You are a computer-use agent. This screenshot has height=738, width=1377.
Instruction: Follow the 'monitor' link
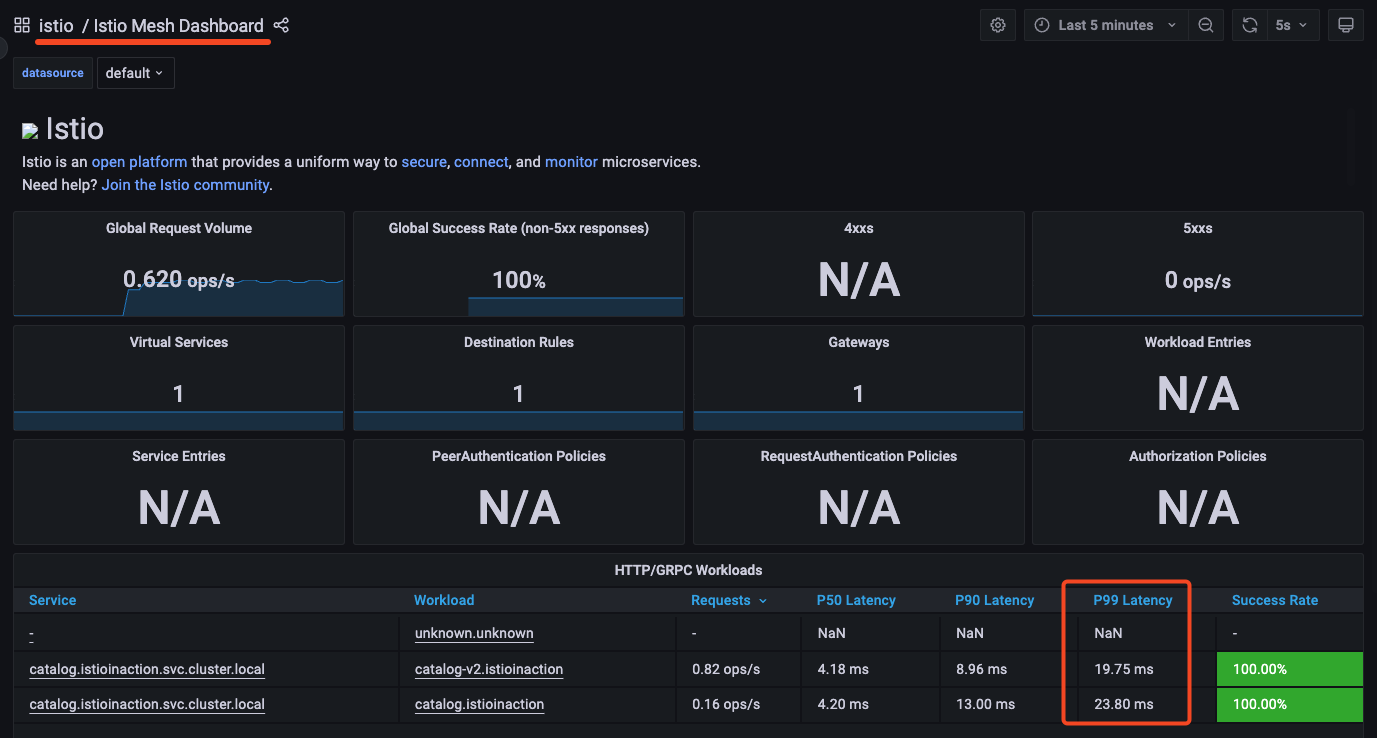[571, 161]
